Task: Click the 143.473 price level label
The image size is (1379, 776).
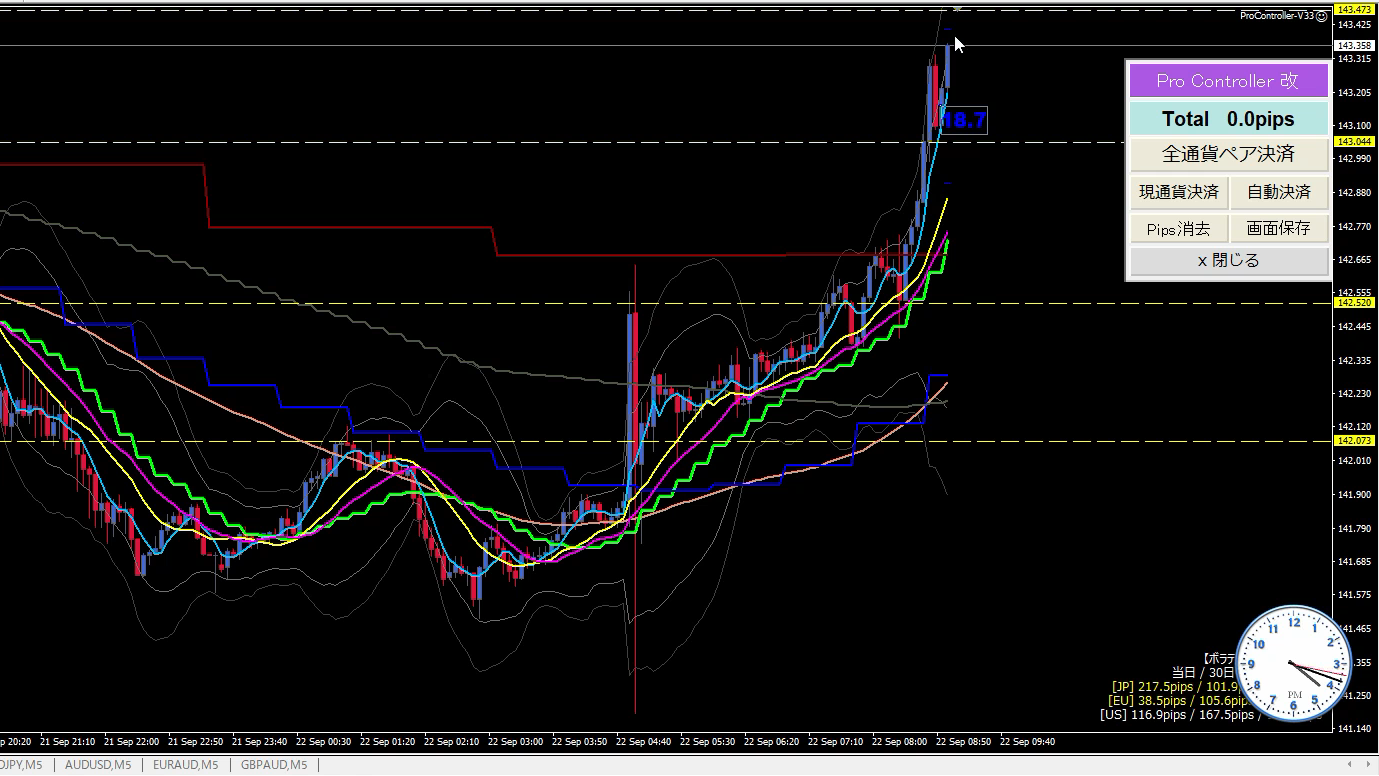Action: tap(1354, 10)
